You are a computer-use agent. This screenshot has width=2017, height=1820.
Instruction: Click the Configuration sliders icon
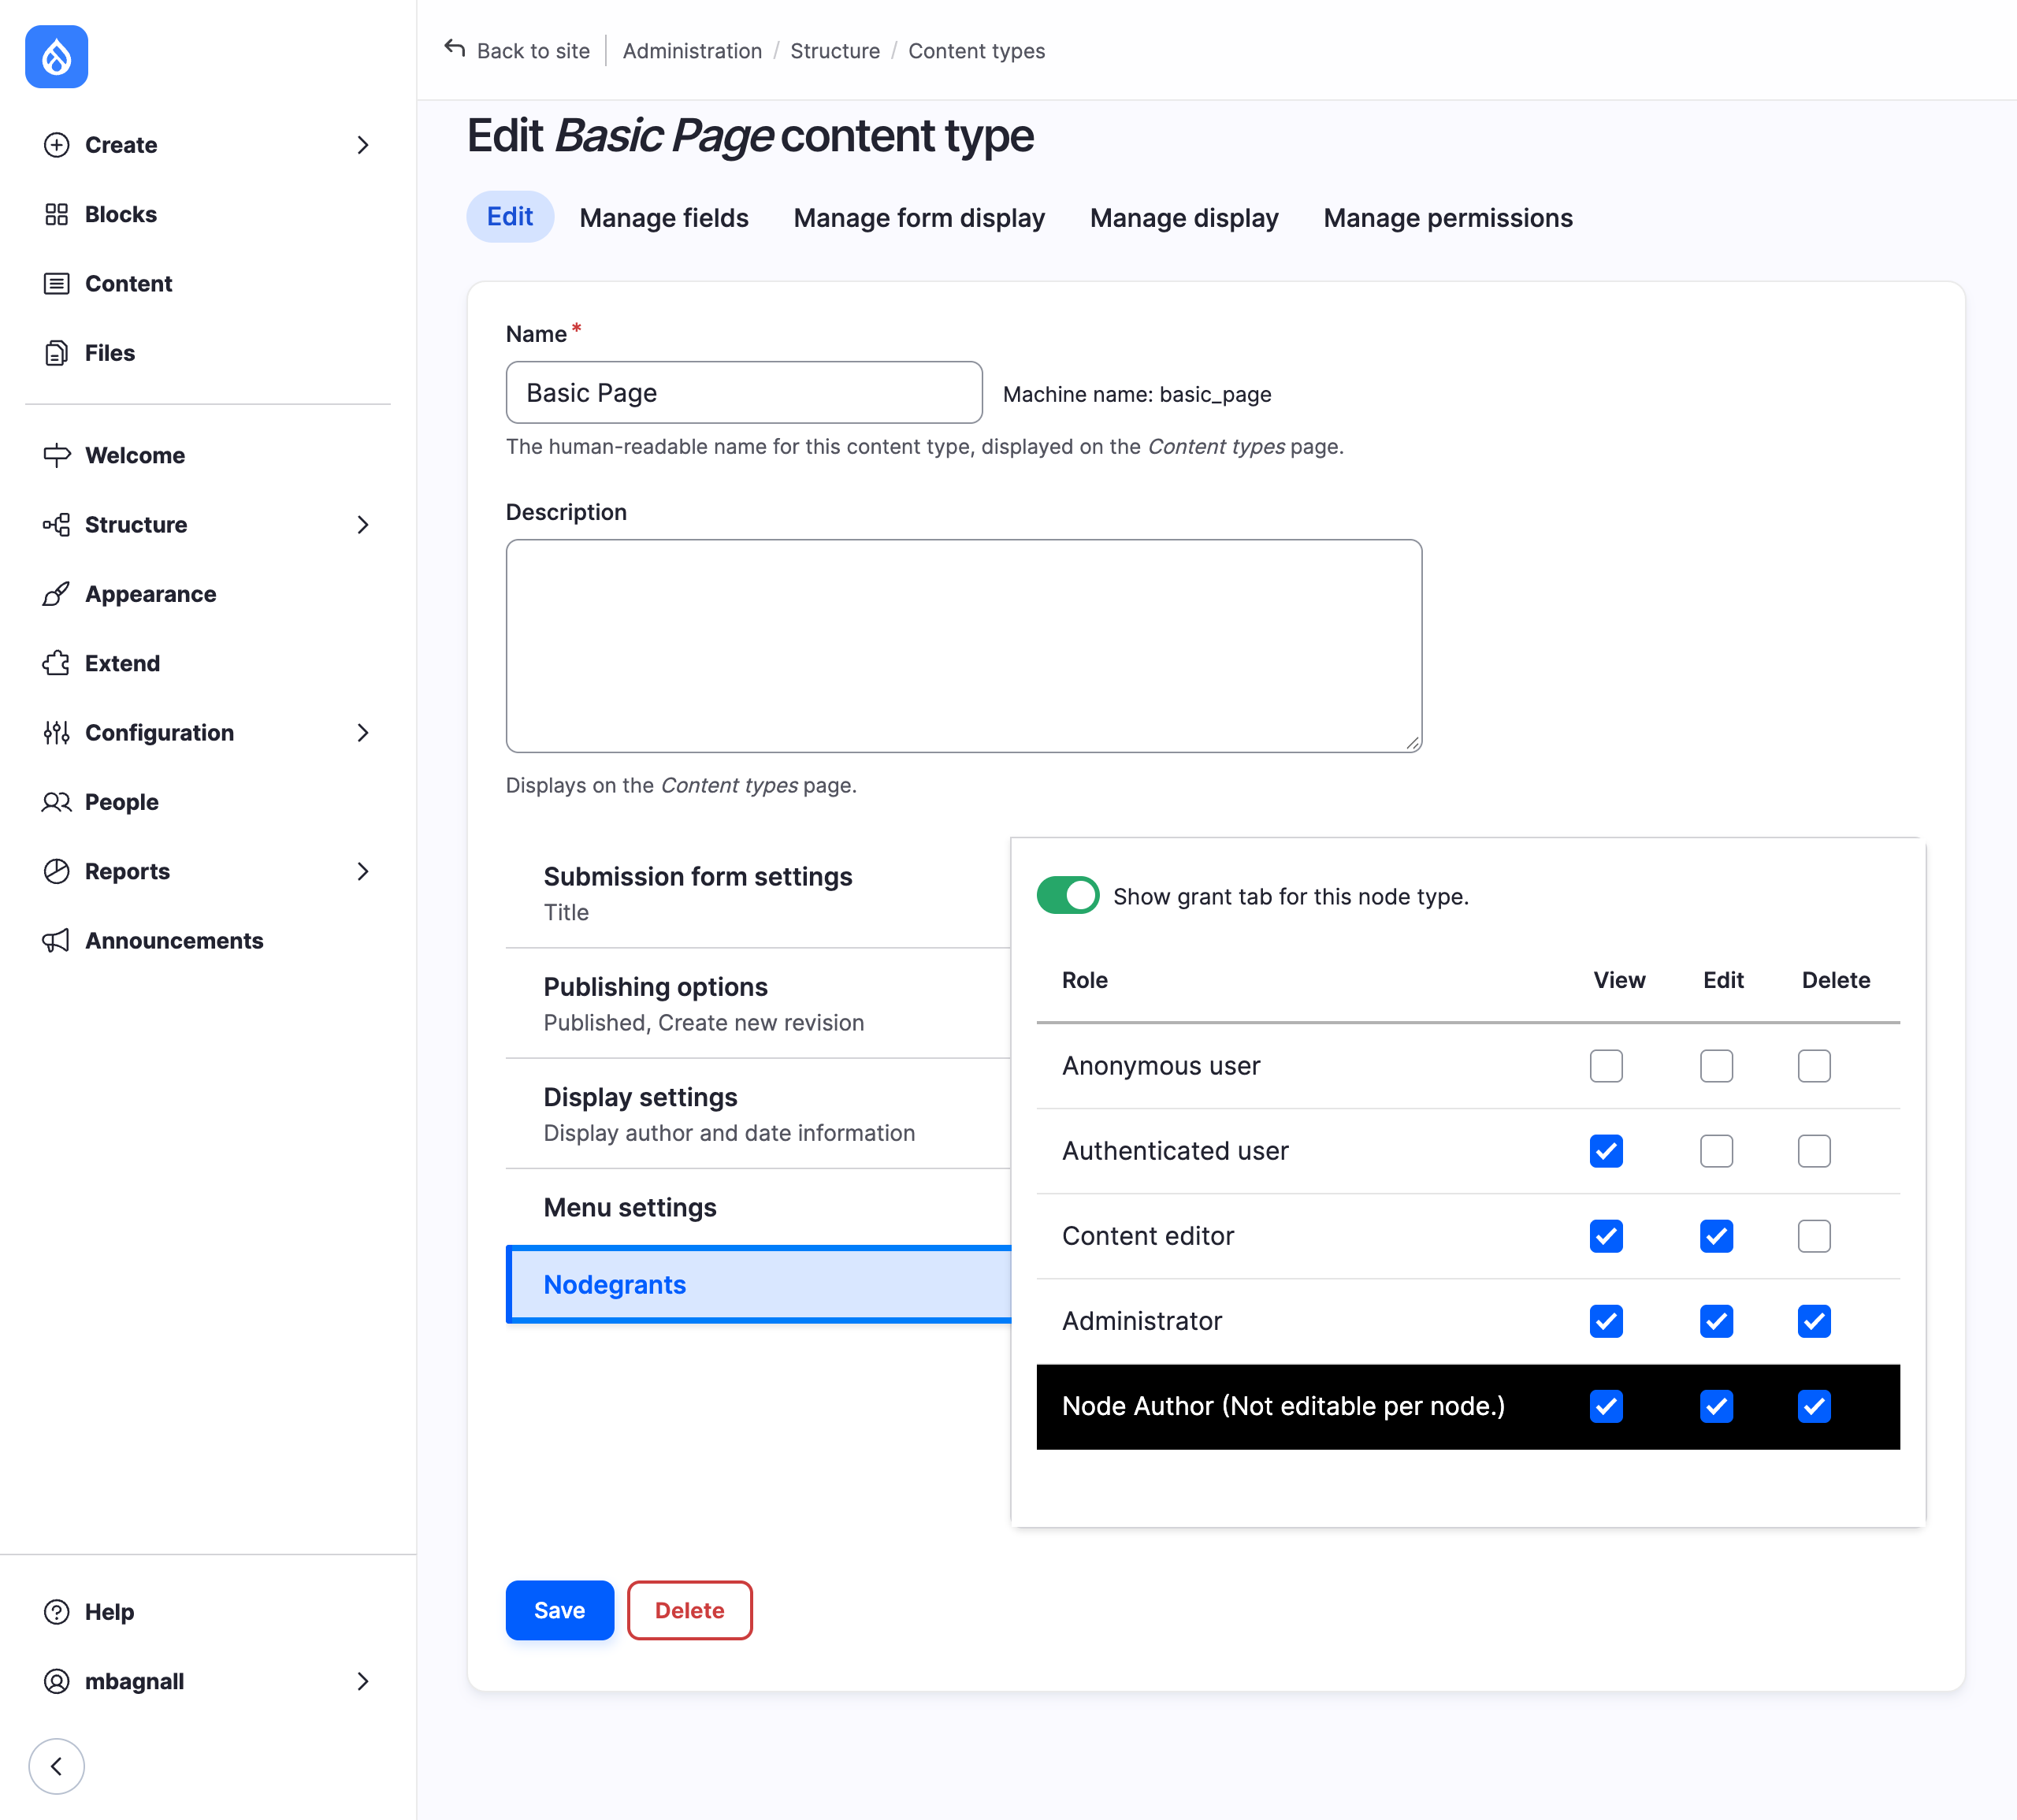coord(57,733)
